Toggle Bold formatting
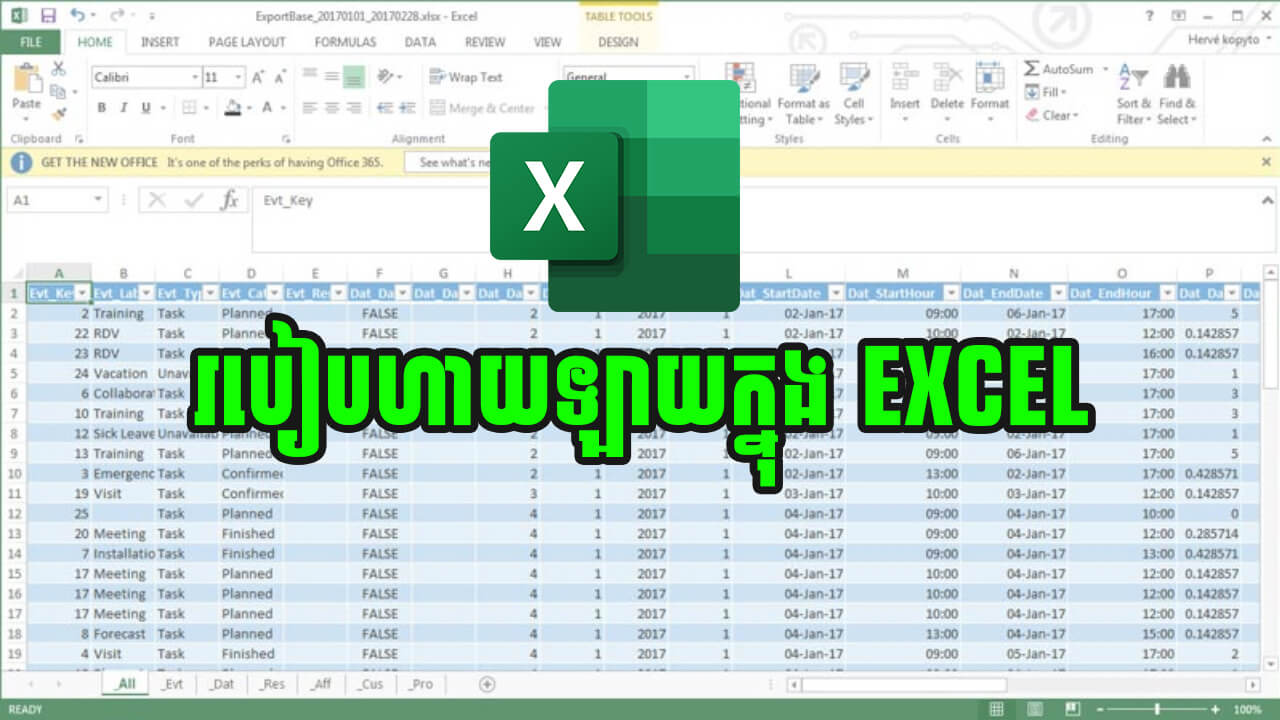Screen dimensions: 1280x720 coord(101,108)
